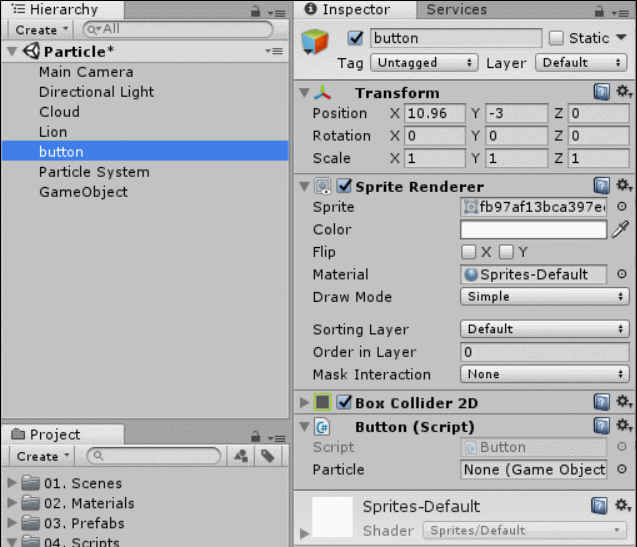Click the Inspector panel lock icon
Viewport: 637px width, 547px height.
[x=599, y=11]
